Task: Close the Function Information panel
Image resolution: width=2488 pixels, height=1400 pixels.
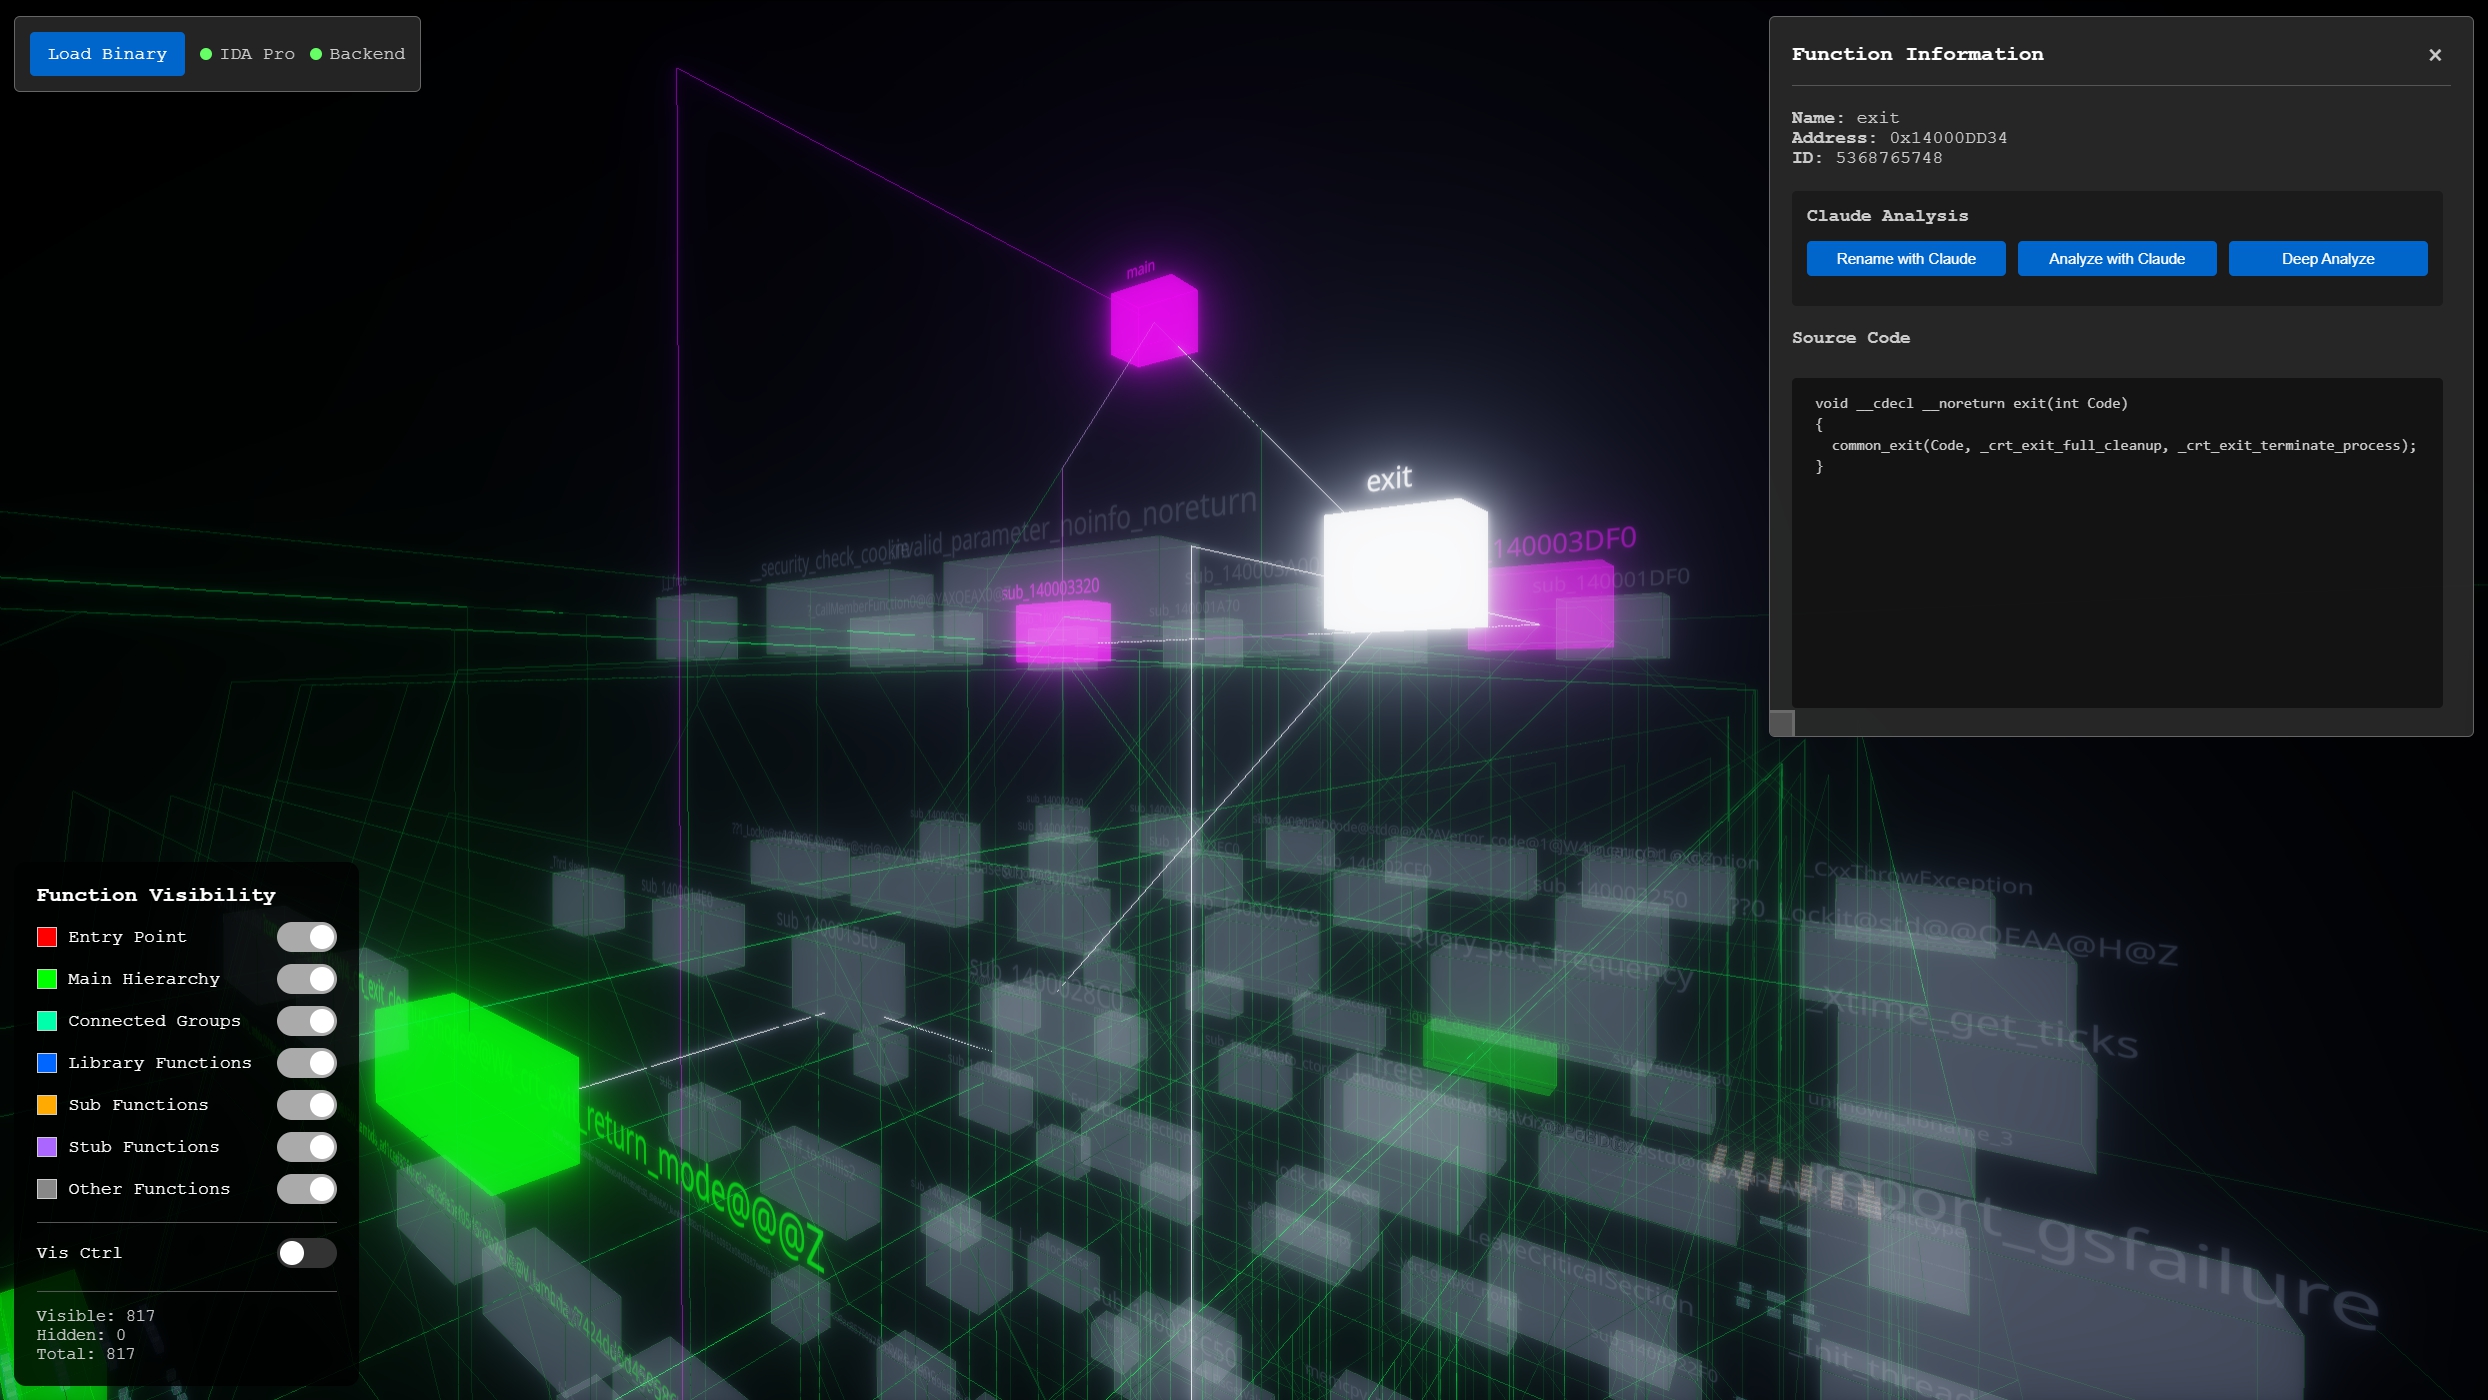Action: pyautogui.click(x=2434, y=55)
